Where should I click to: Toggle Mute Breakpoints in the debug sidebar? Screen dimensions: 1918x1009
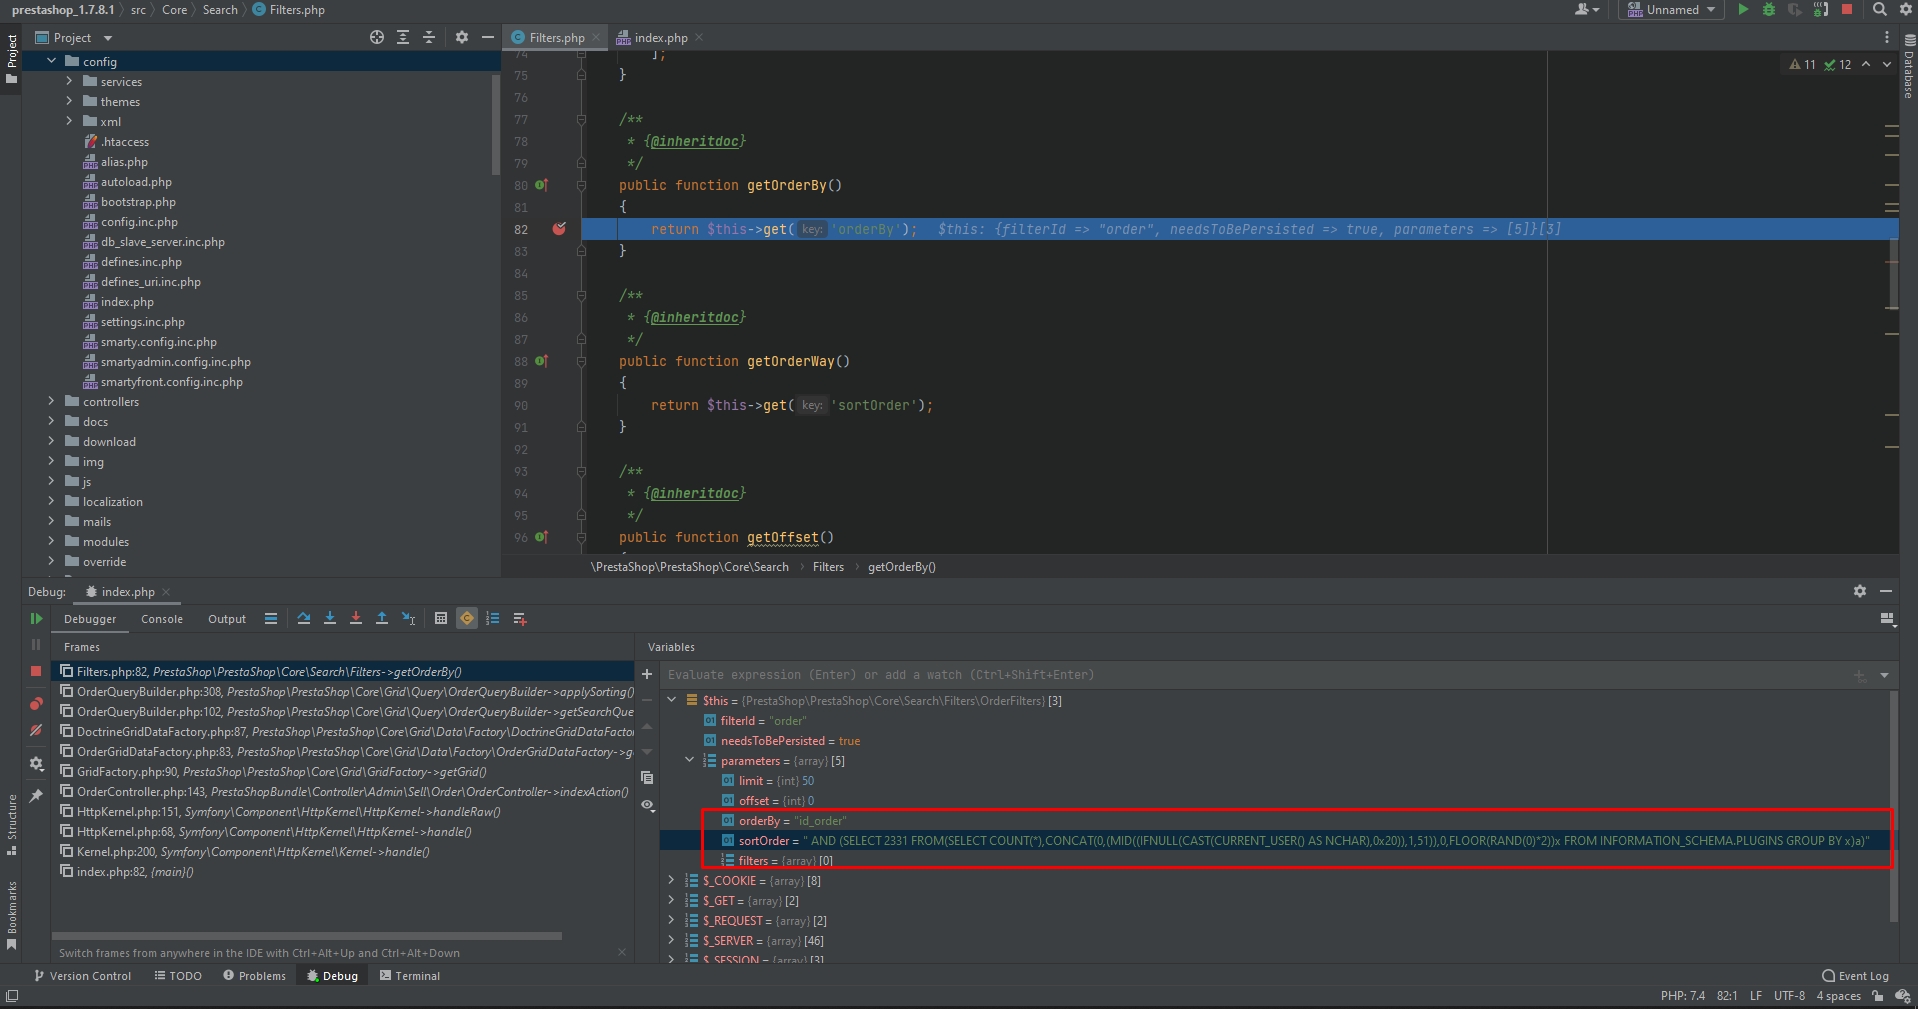click(36, 730)
